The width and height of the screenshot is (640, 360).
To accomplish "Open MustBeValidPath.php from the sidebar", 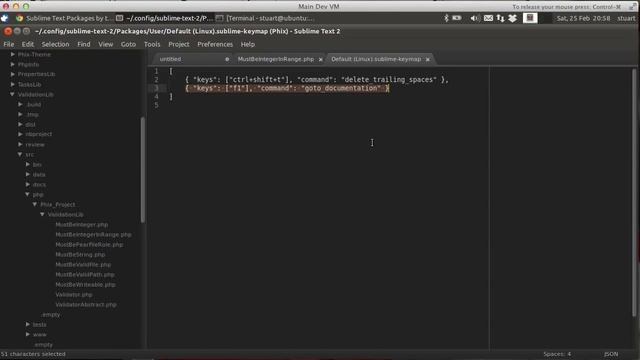I will [85, 275].
